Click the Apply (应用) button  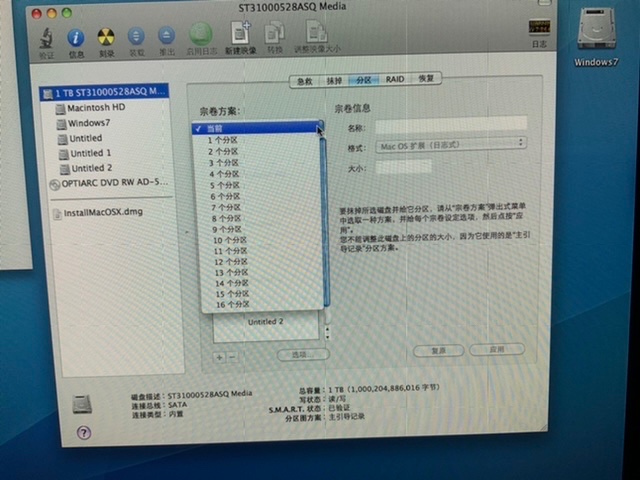point(497,349)
